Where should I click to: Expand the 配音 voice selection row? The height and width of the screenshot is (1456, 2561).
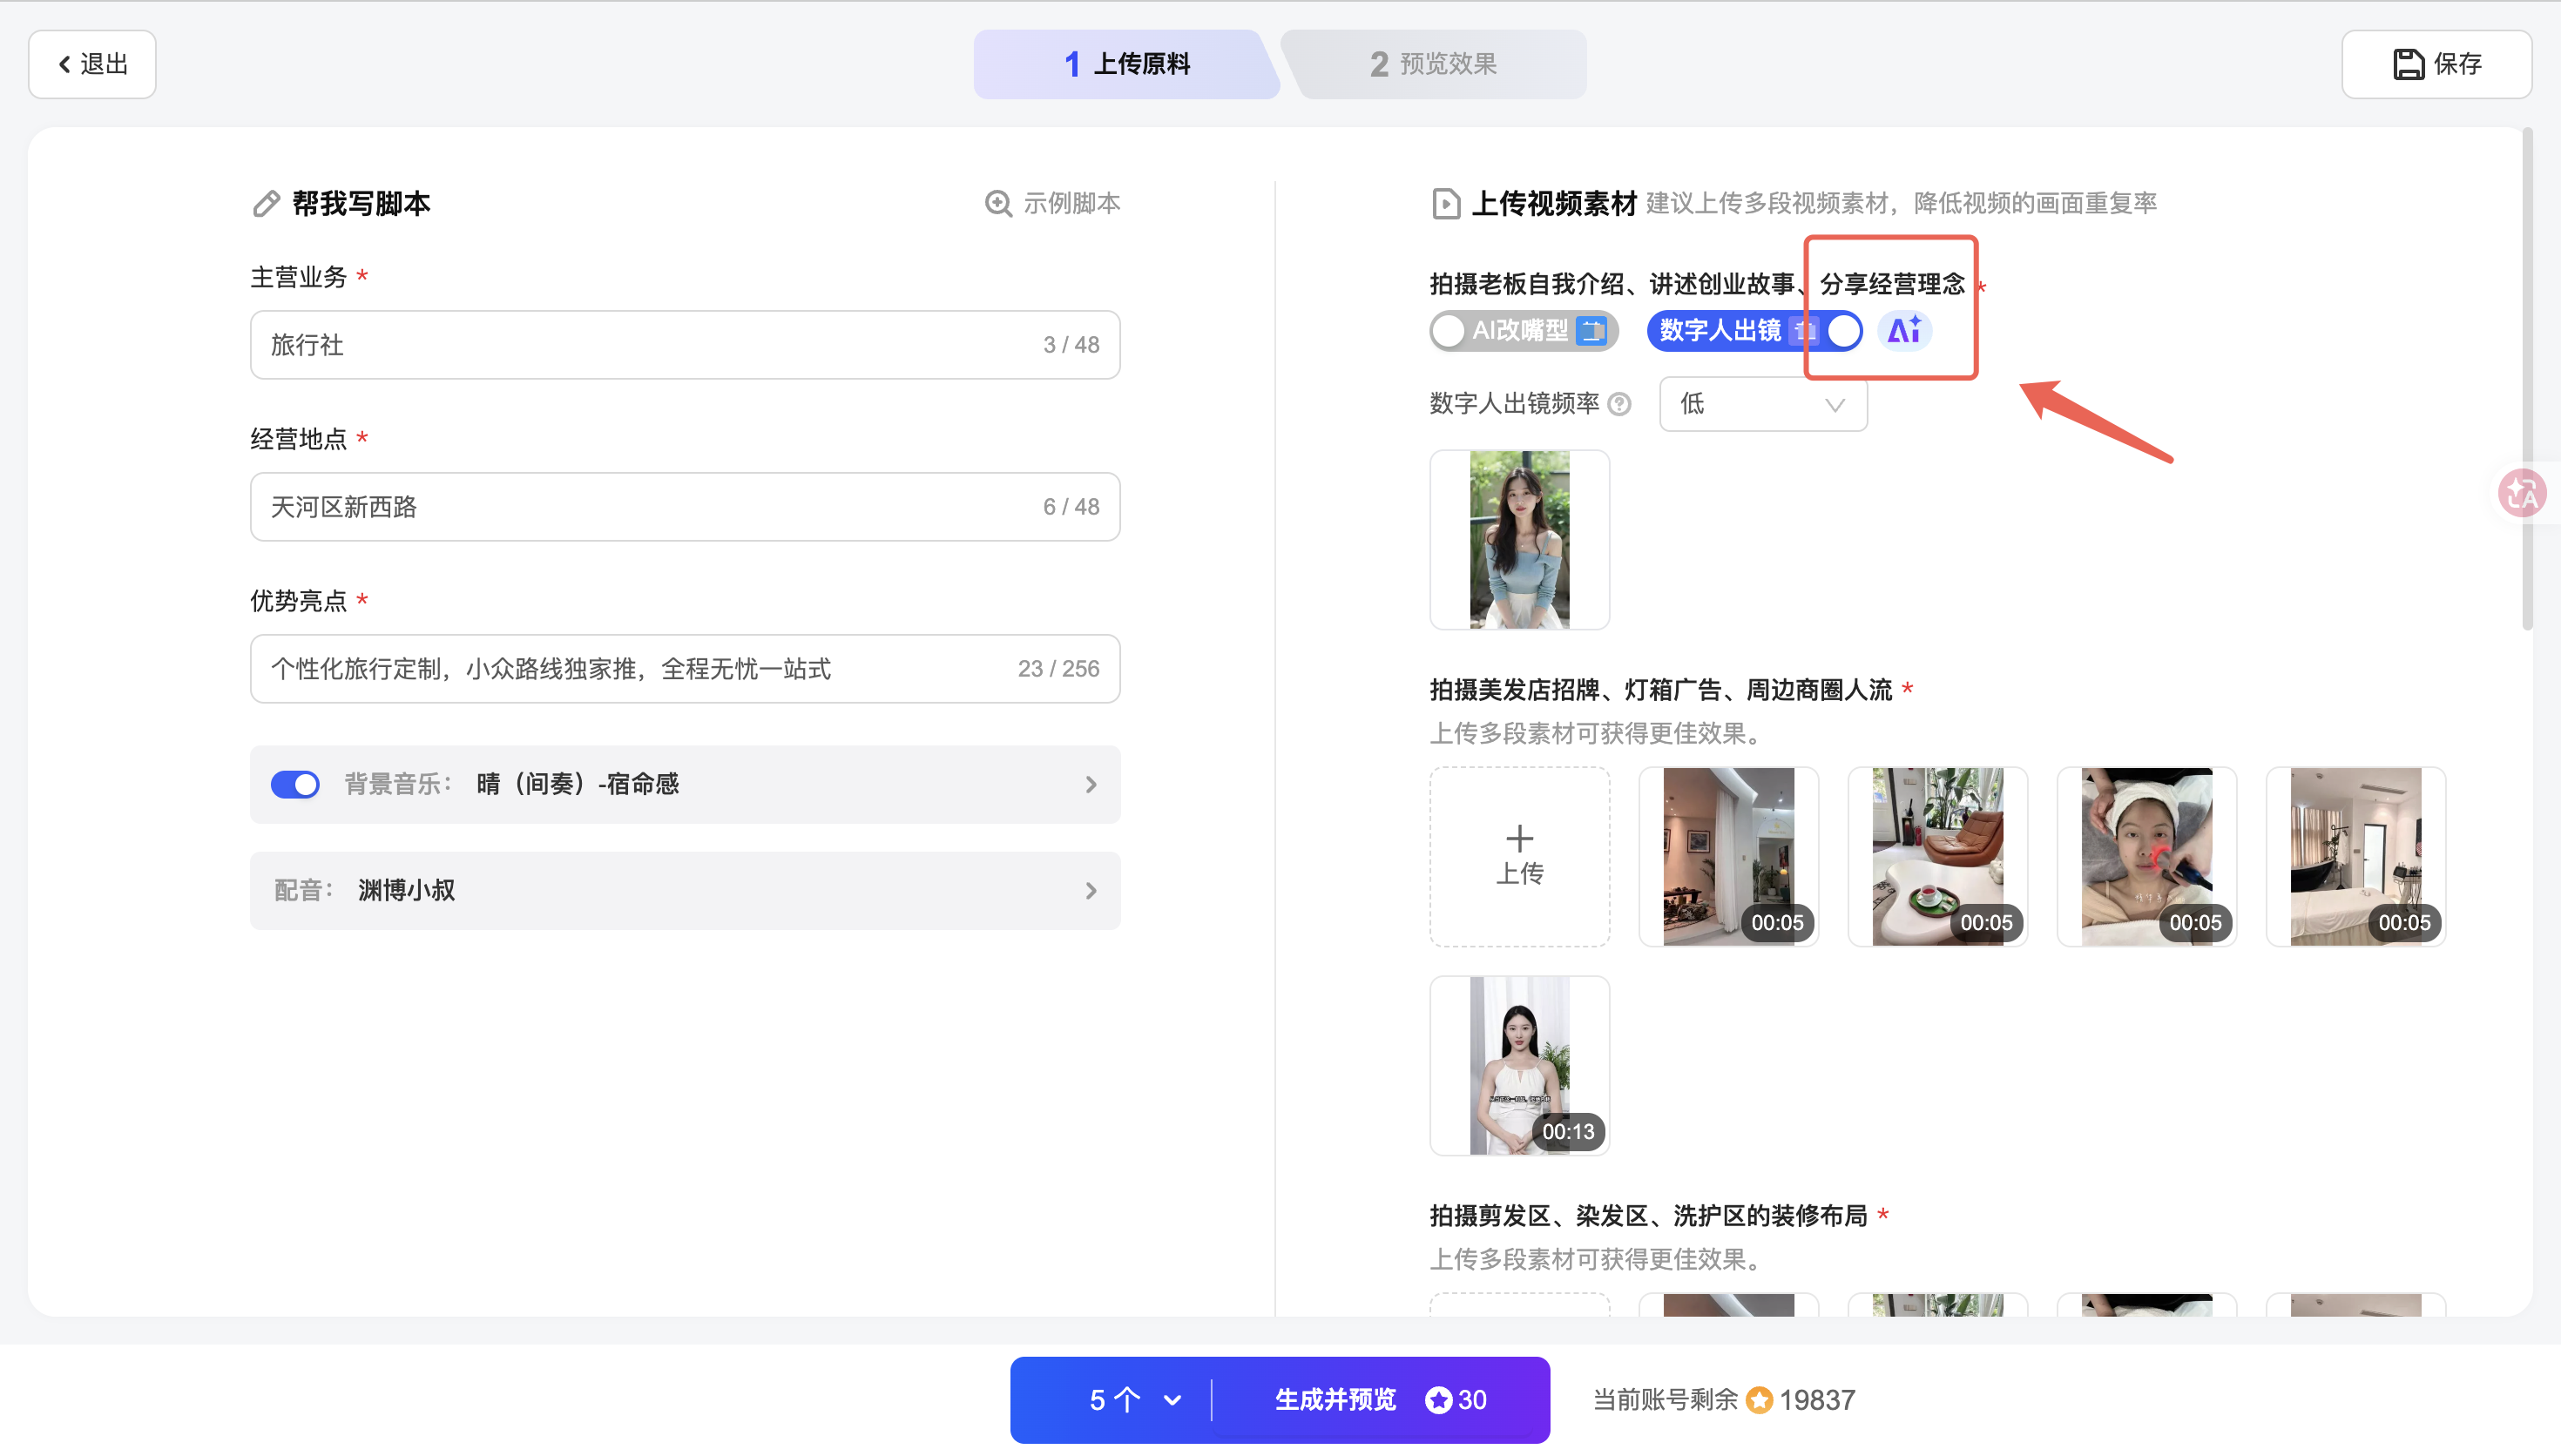coord(685,890)
